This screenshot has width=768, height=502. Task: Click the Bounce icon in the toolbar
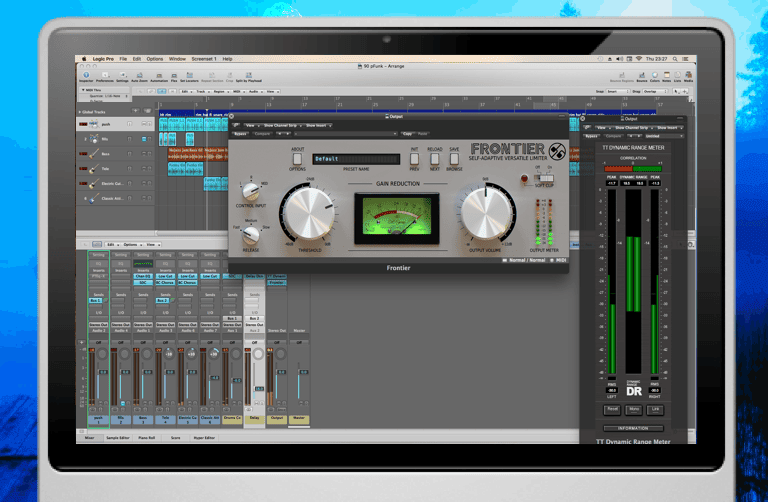[642, 77]
